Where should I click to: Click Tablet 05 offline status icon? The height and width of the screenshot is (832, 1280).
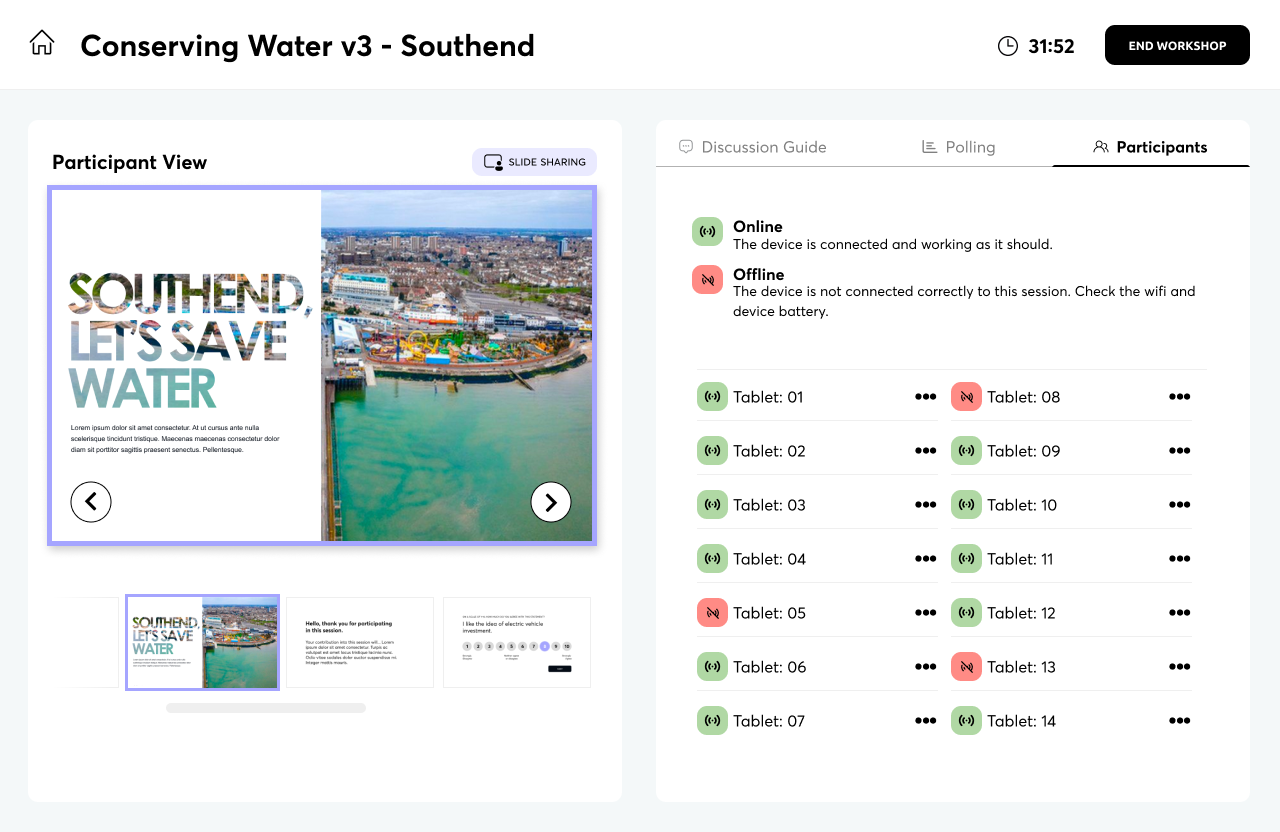(712, 613)
